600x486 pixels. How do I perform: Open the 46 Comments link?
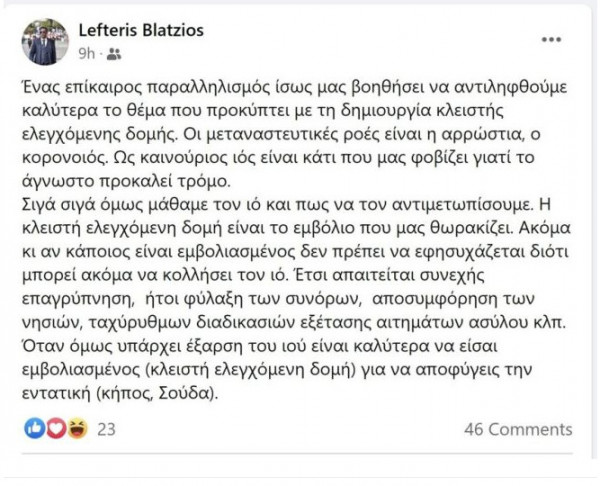click(520, 429)
